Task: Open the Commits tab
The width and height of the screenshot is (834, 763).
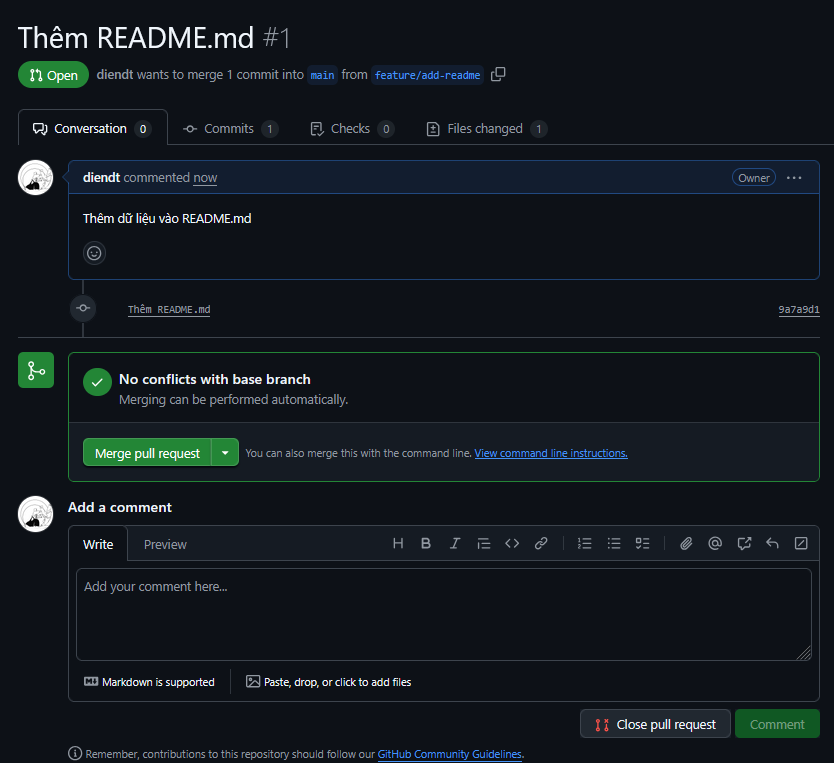Action: point(229,129)
